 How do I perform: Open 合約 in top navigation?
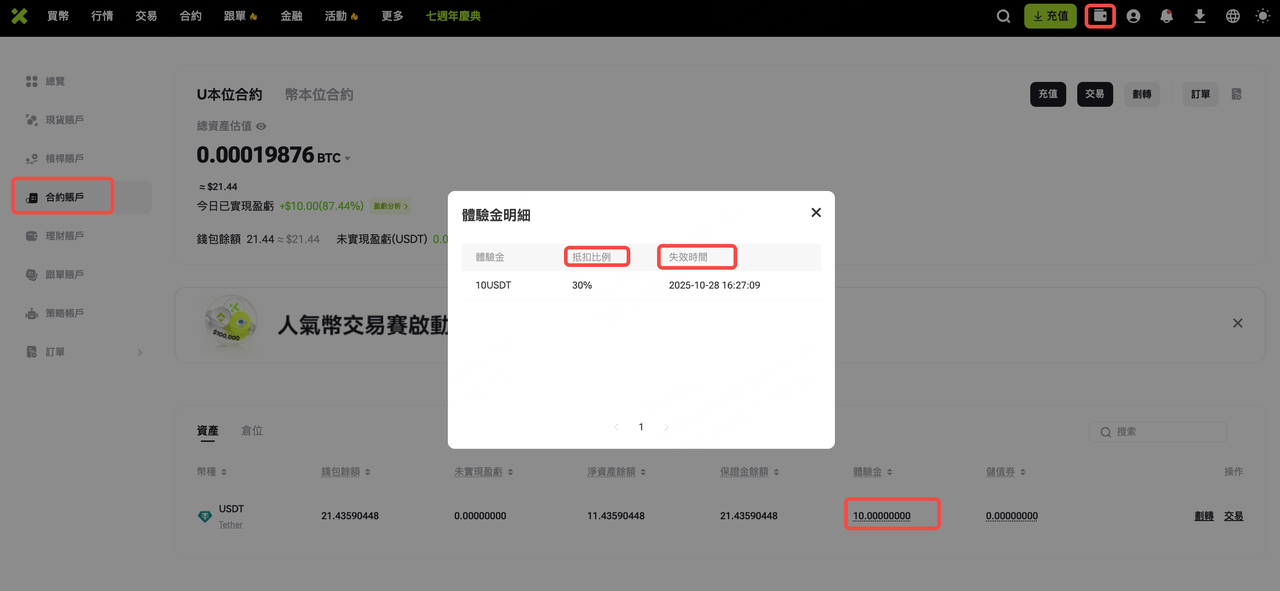click(x=190, y=16)
